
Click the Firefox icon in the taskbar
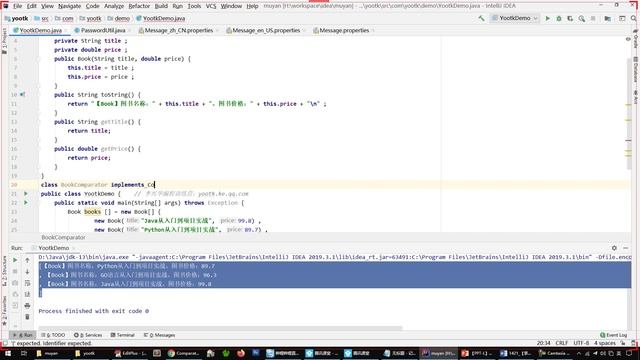pyautogui.click(x=241, y=353)
